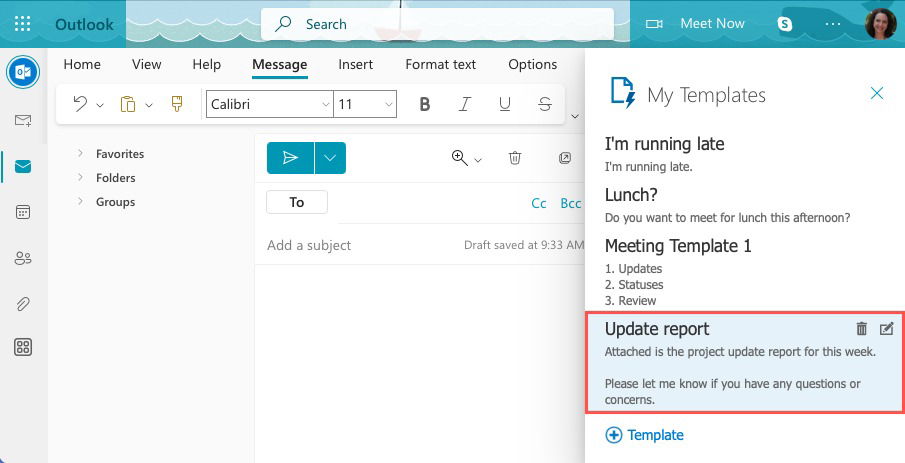Insert the Update report template
Image resolution: width=905 pixels, height=463 pixels.
pyautogui.click(x=745, y=363)
